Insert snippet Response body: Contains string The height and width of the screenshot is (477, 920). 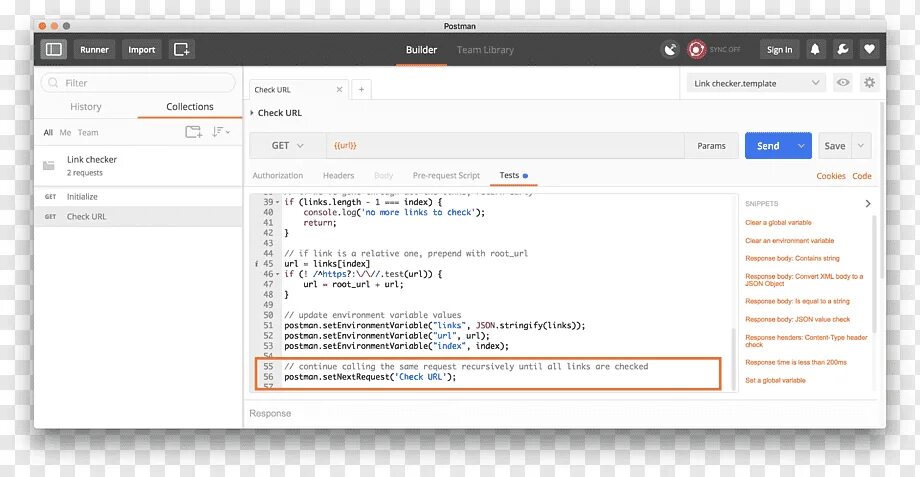click(792, 258)
